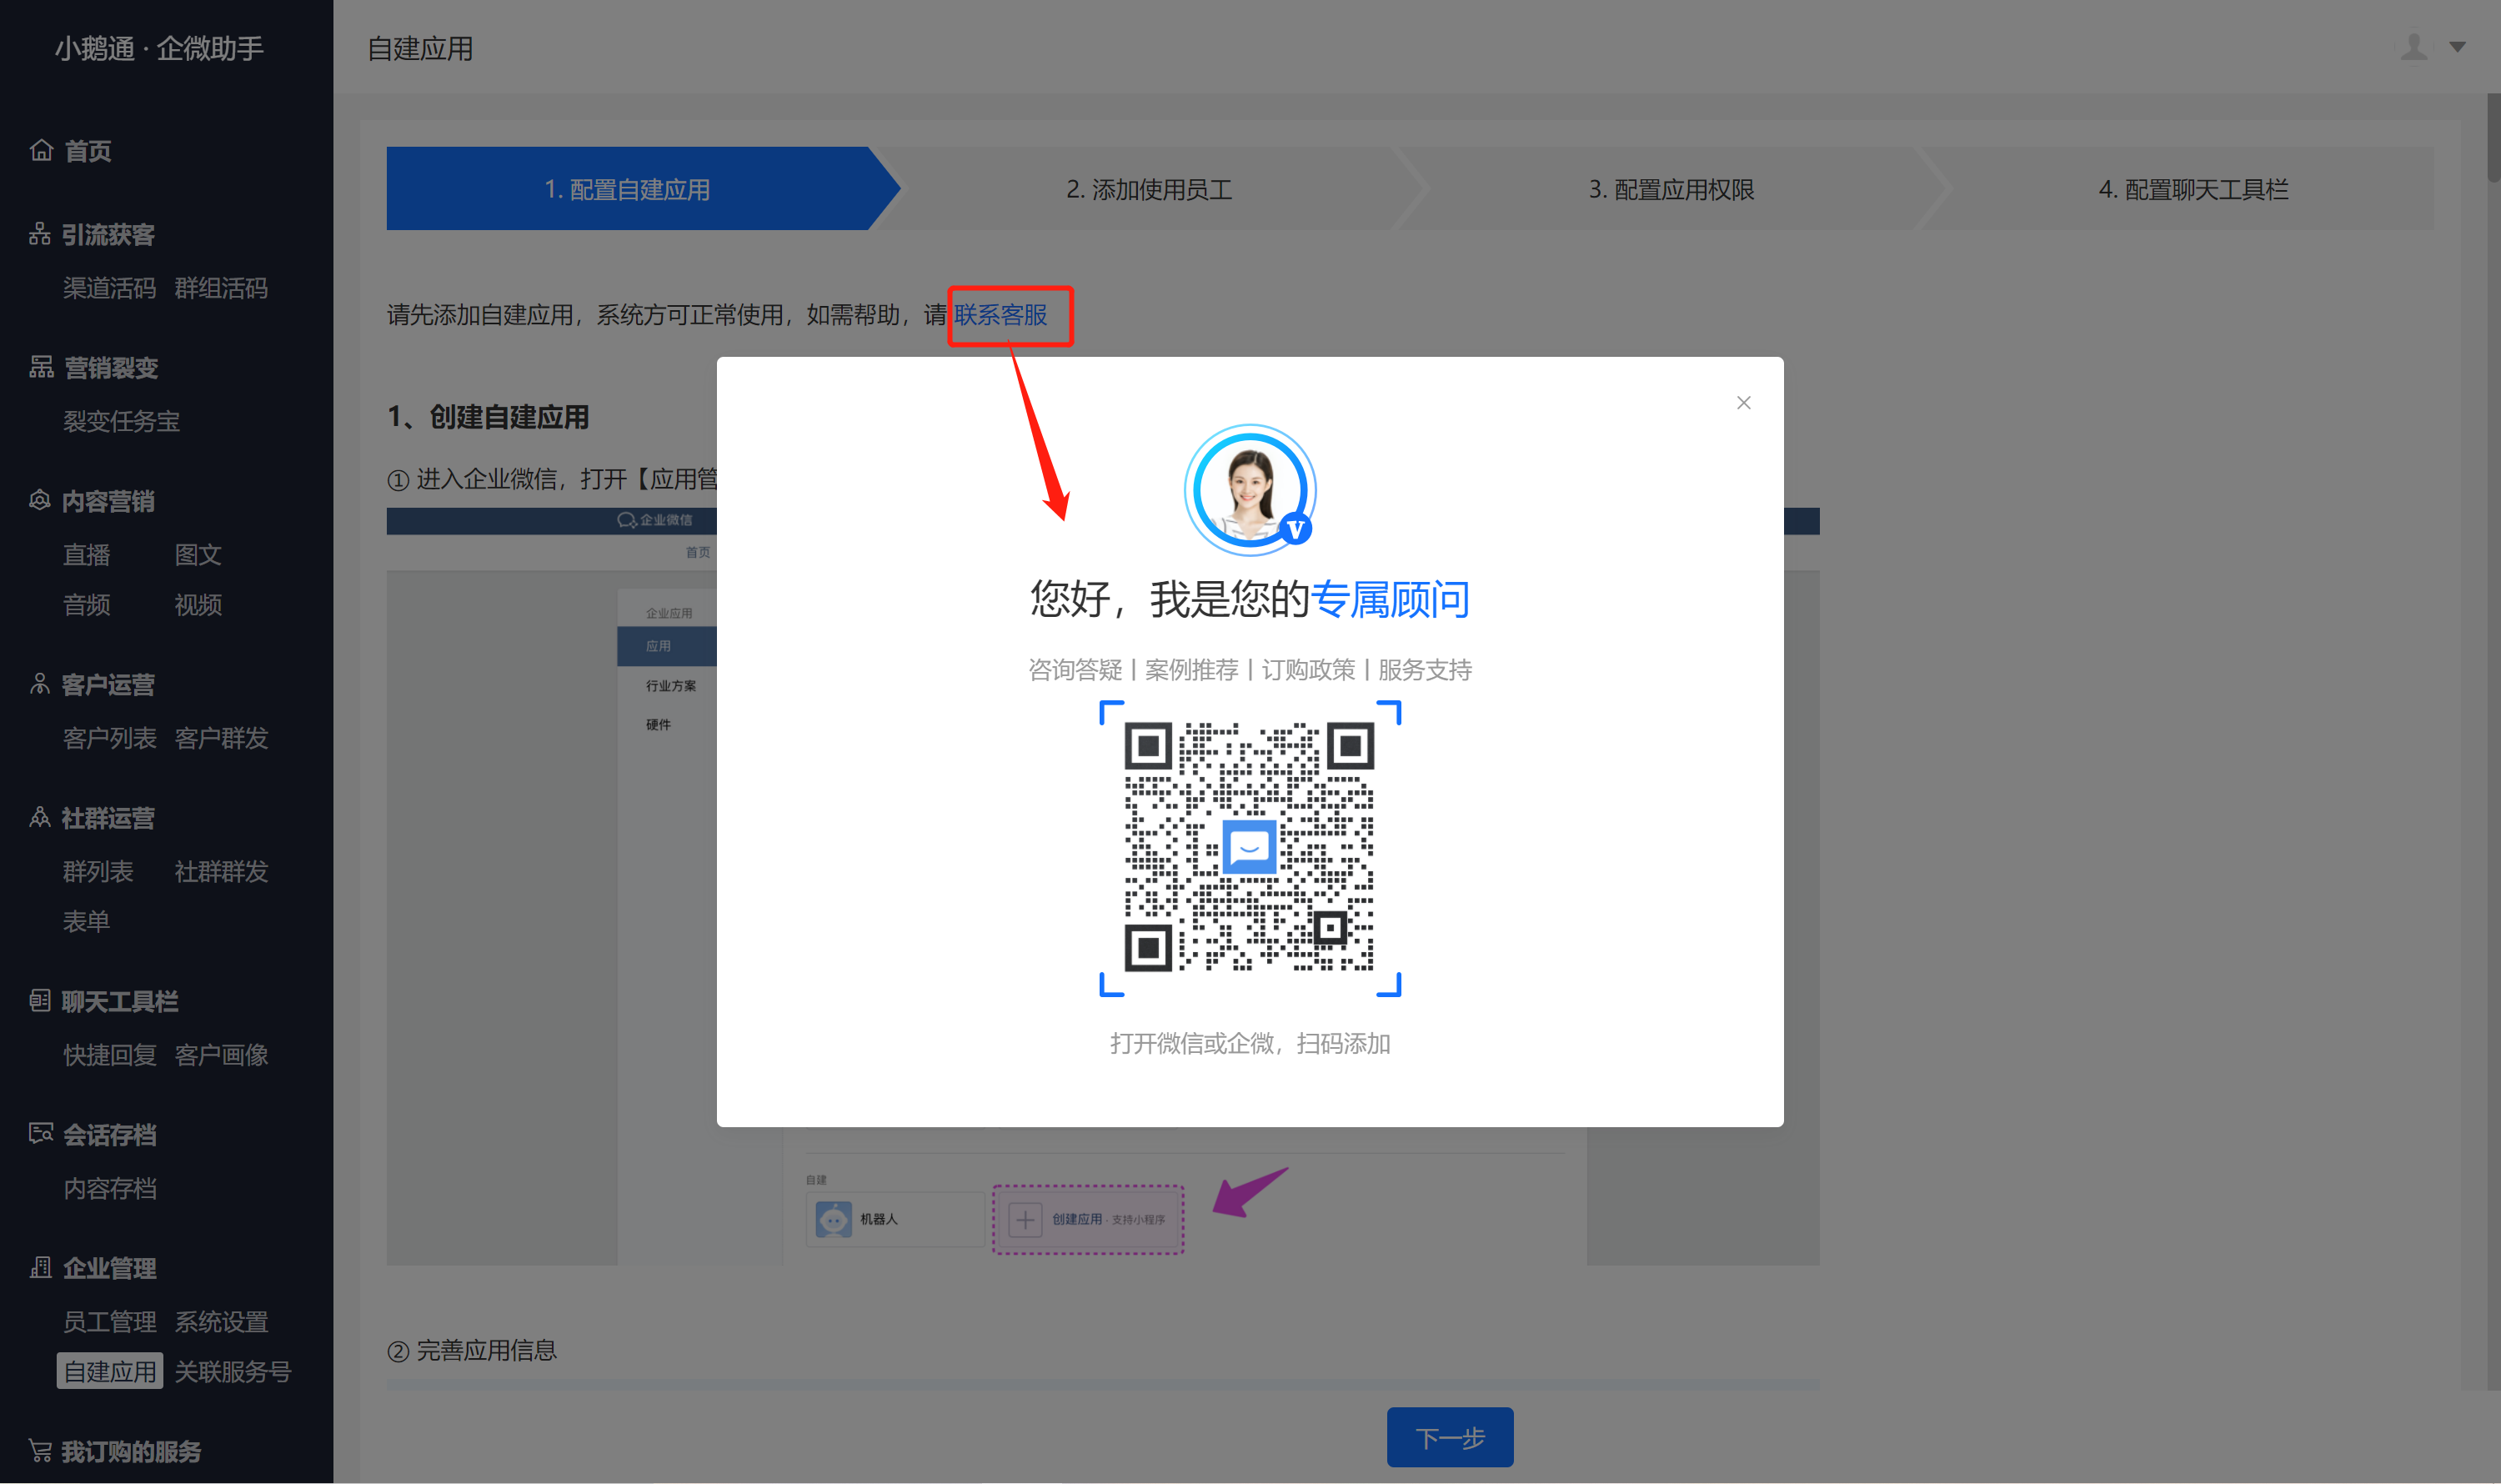The image size is (2501, 1484).
Task: Open 群列表 in sidebar
Action: pyautogui.click(x=98, y=871)
